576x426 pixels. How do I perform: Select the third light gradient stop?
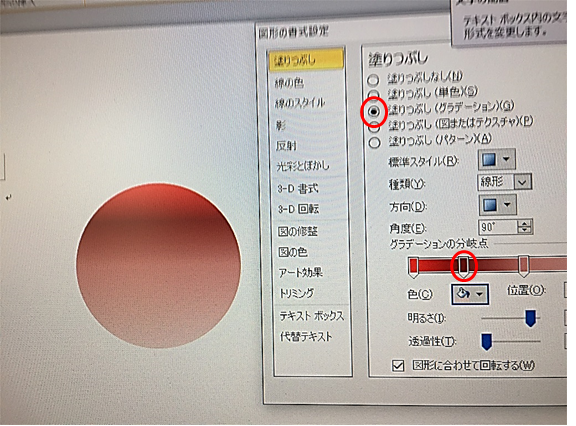523,266
